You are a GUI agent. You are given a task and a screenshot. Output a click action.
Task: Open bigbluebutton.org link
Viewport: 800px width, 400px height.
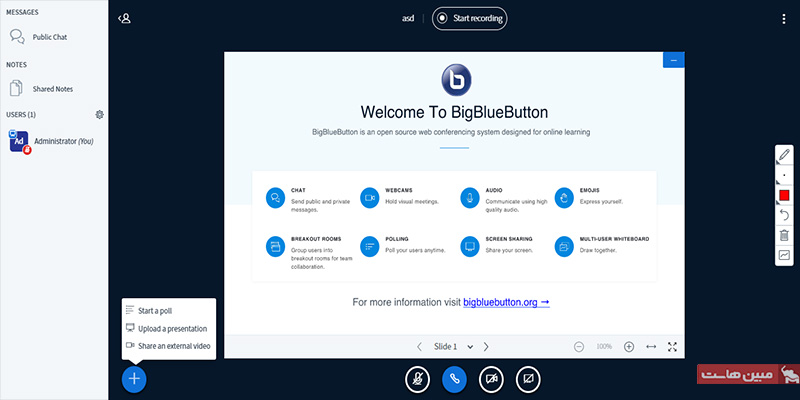tap(506, 303)
